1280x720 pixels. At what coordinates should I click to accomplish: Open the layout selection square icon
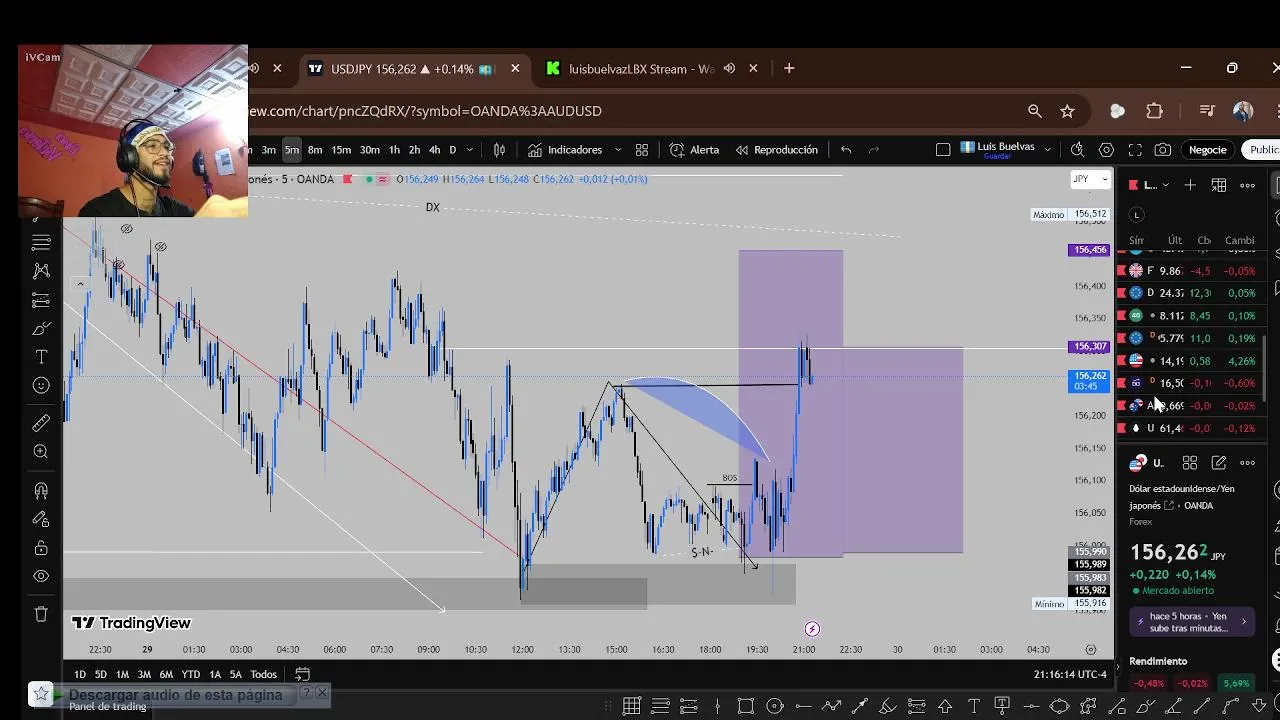coord(943,150)
